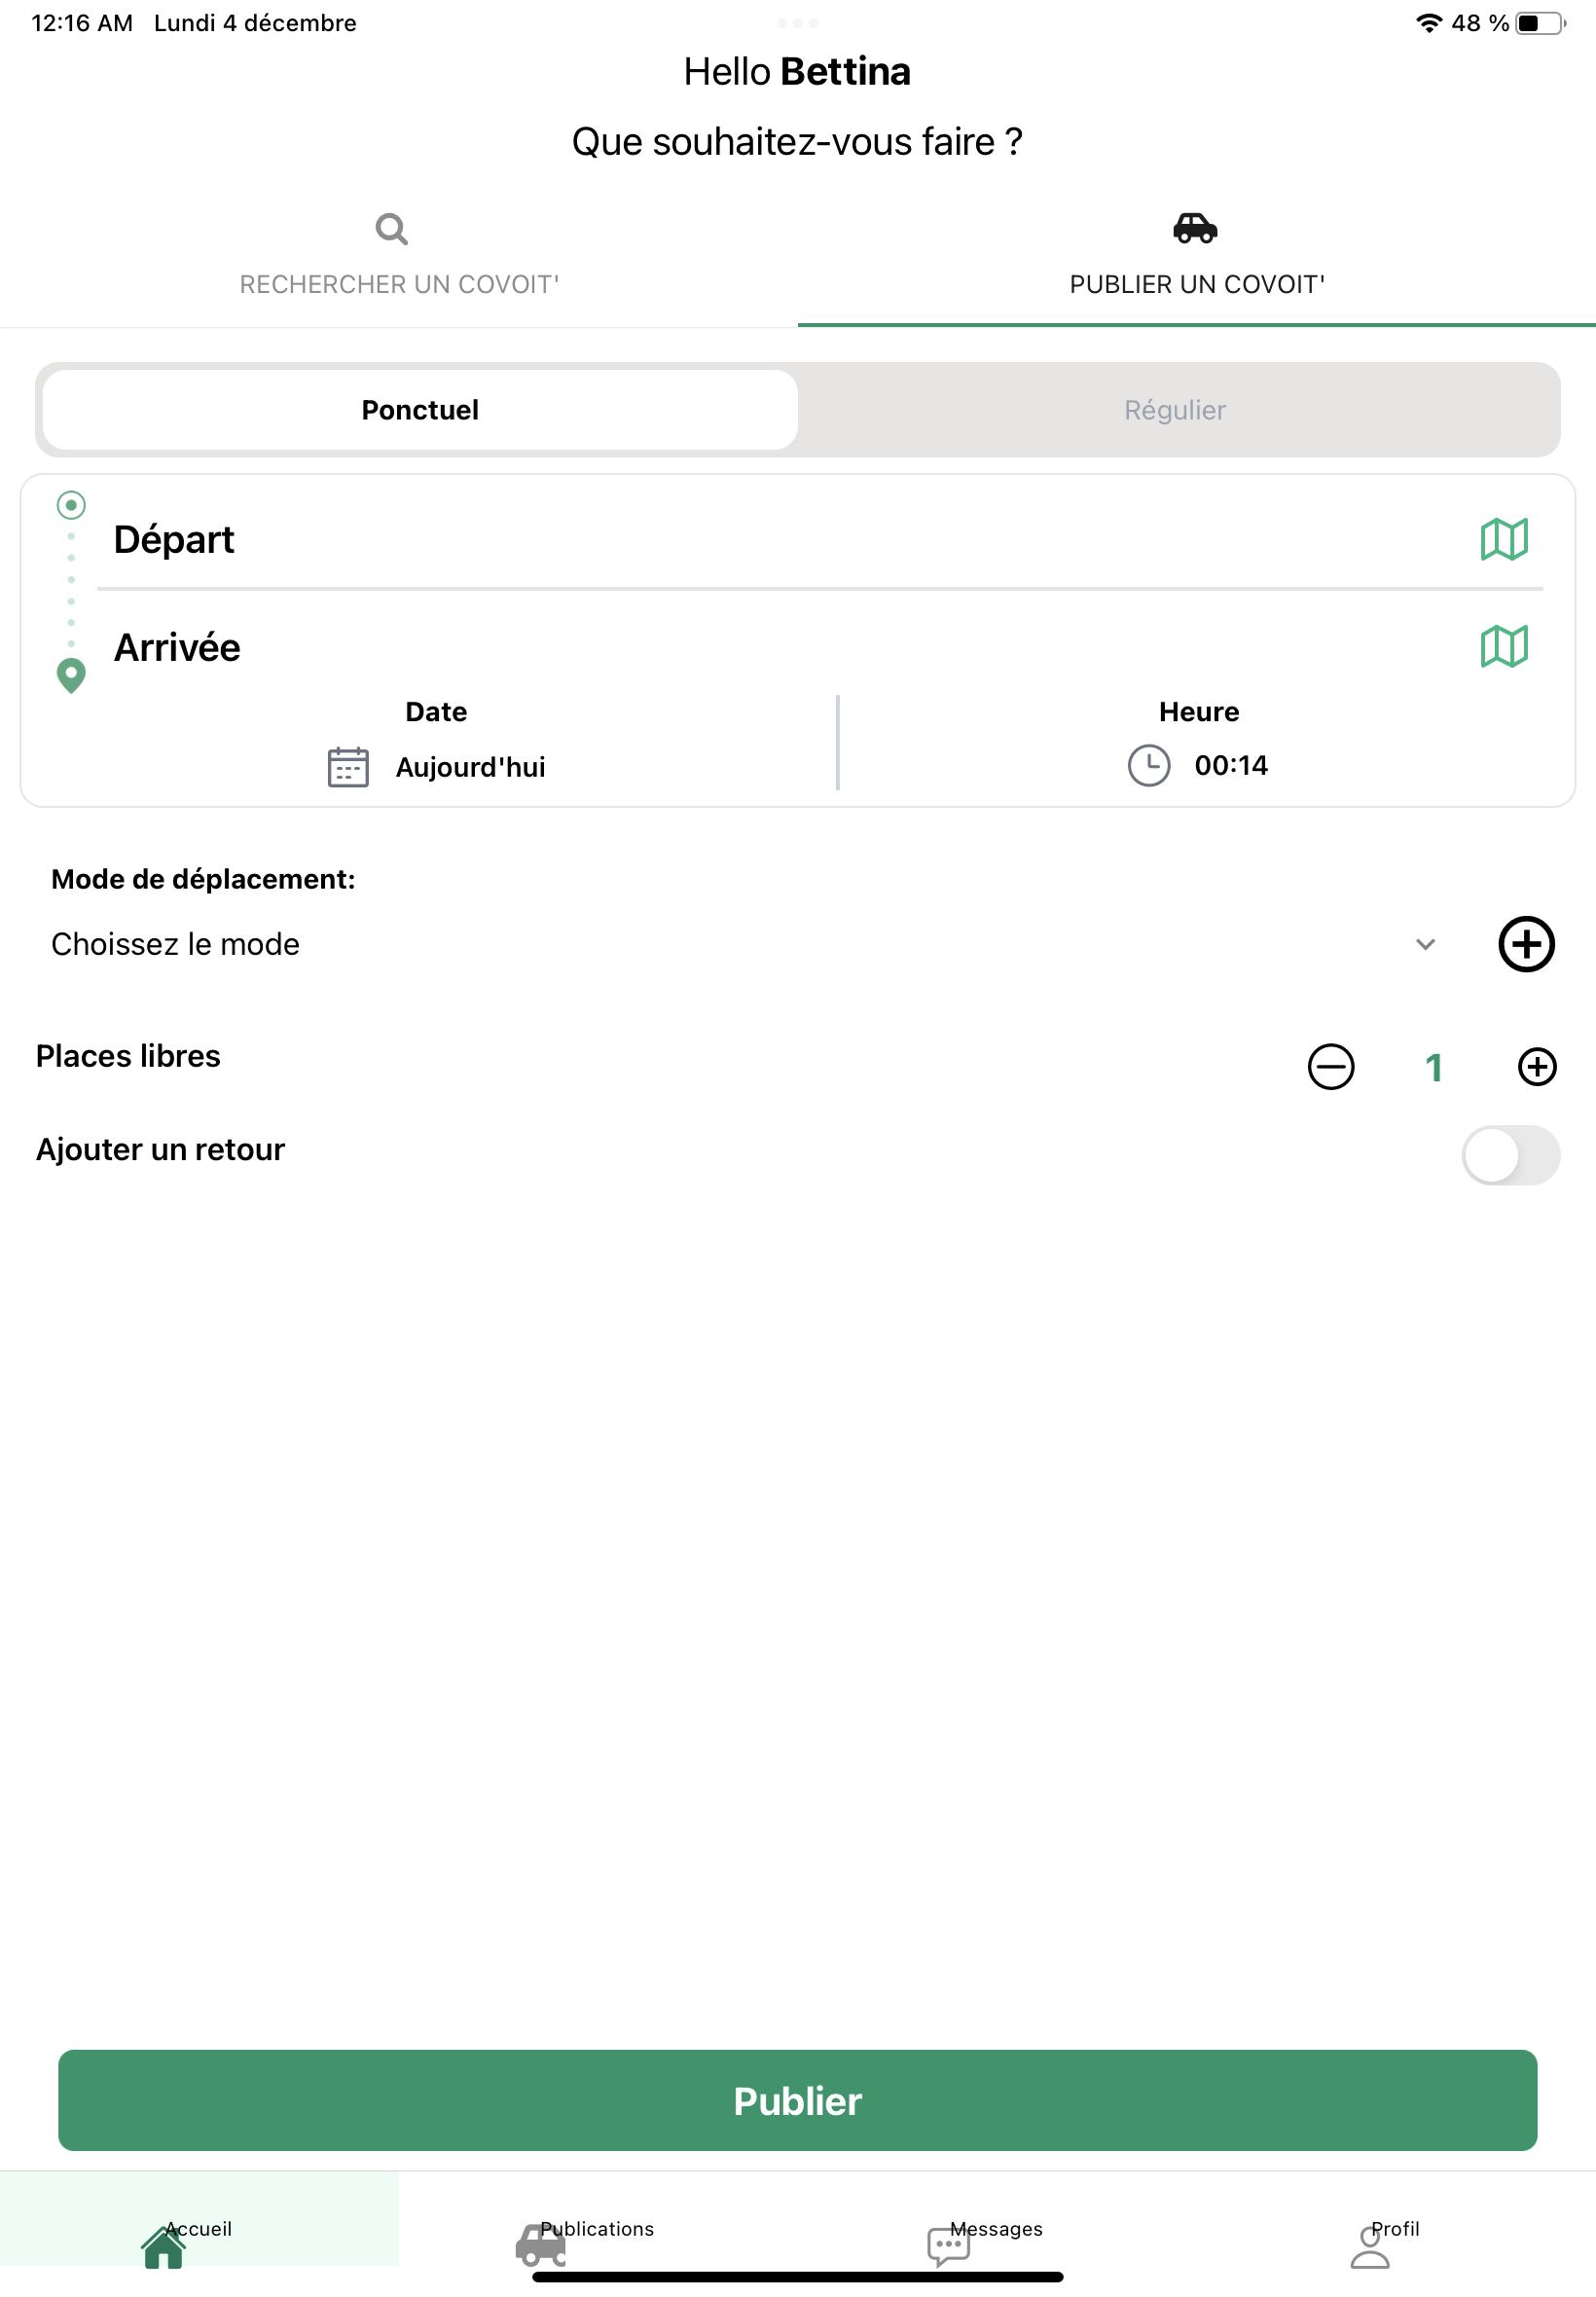Select the Ponctuel segment
Viewport: 1596px width, 2297px height.
coord(420,410)
